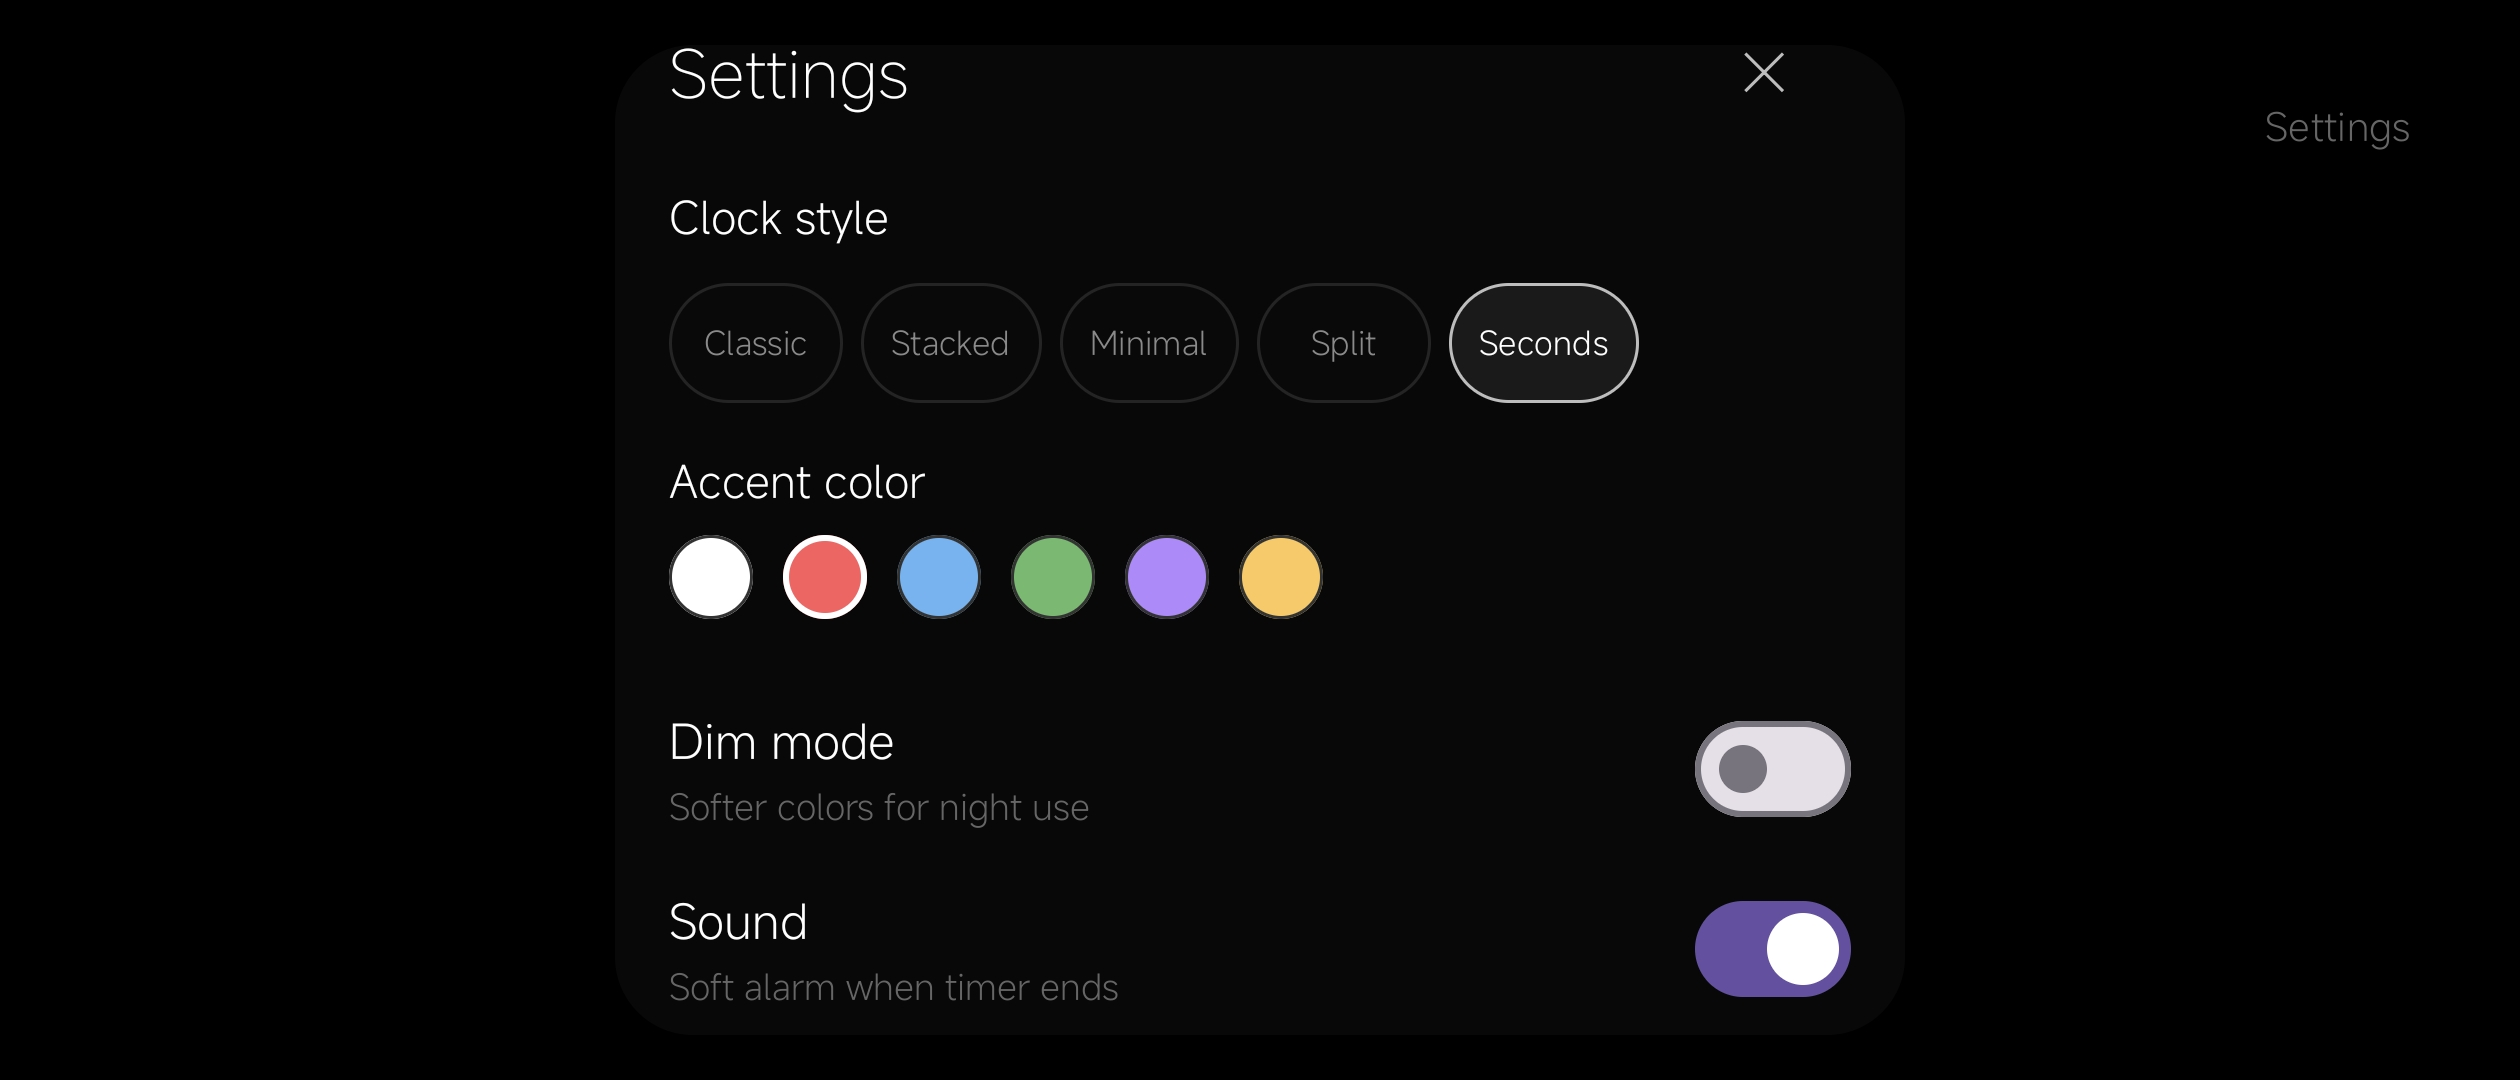Select the blue accent color
The width and height of the screenshot is (2520, 1080).
click(939, 577)
